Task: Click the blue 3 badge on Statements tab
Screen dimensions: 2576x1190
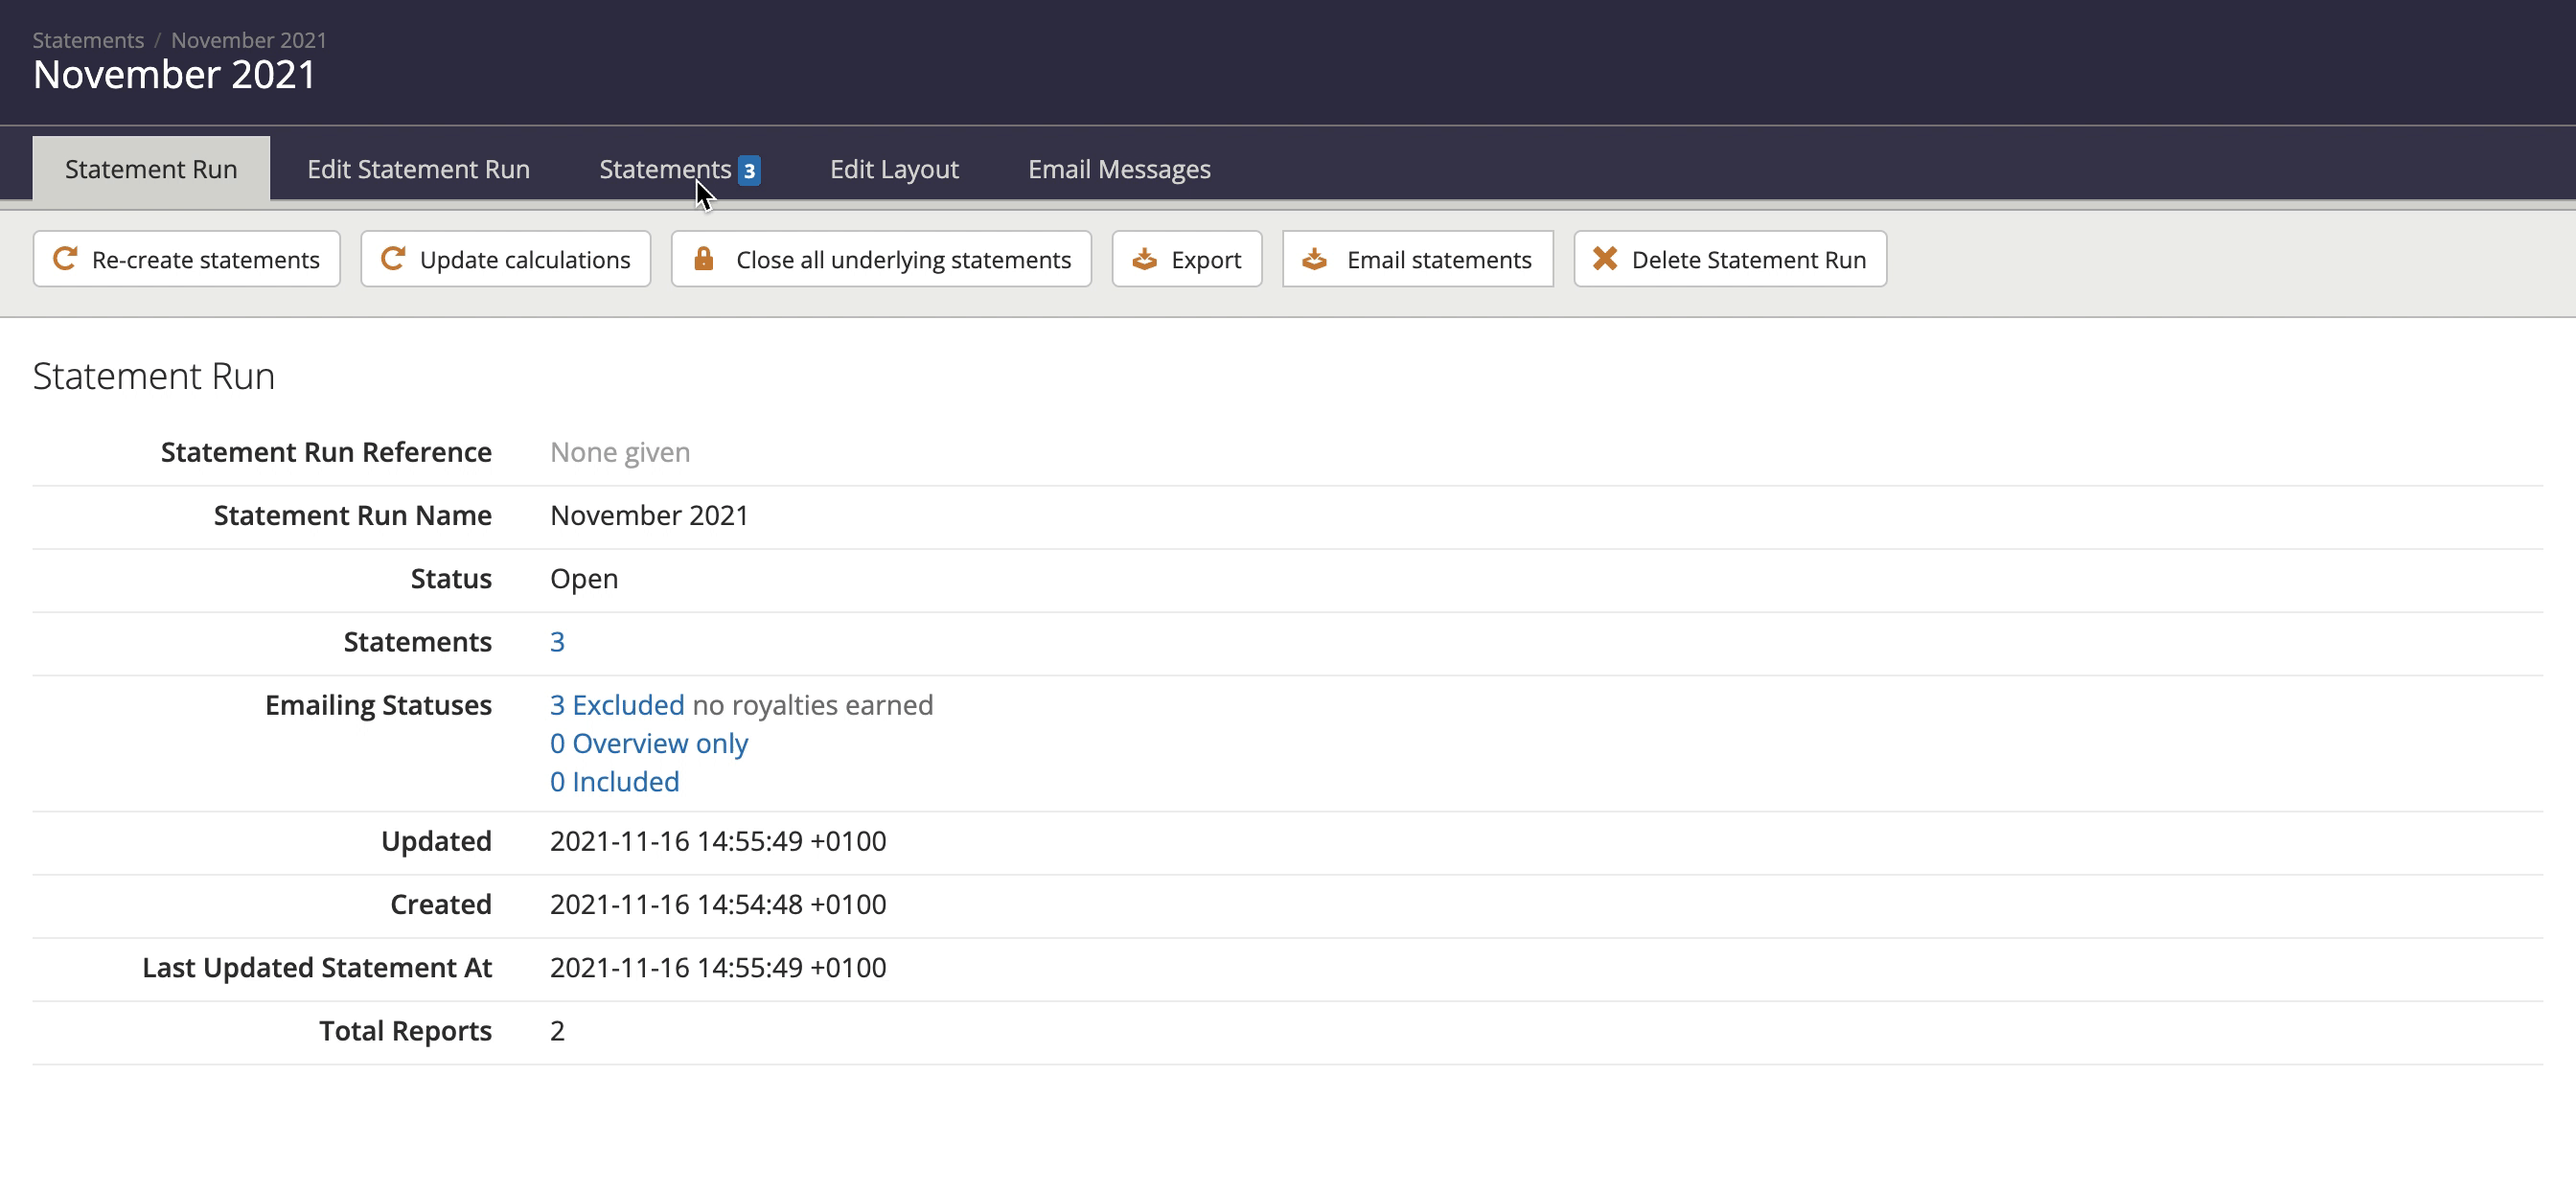Action: pyautogui.click(x=748, y=170)
